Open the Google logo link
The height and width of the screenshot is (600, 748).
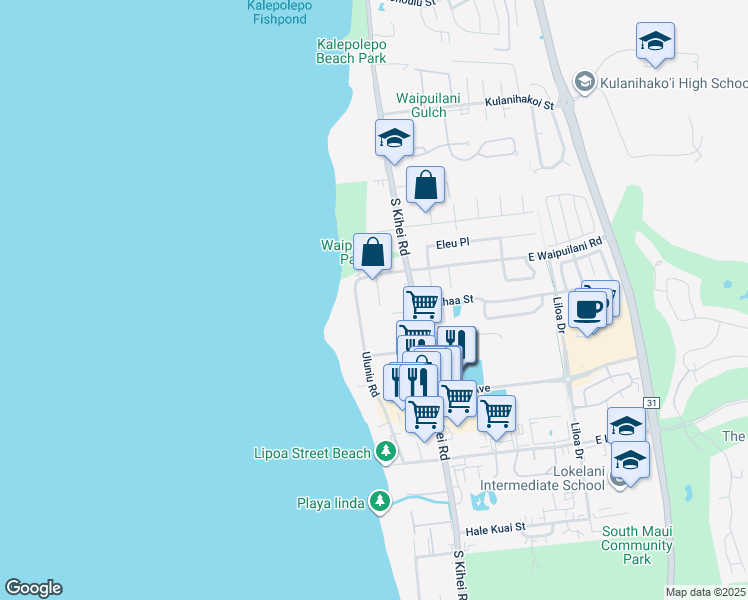click(x=33, y=588)
